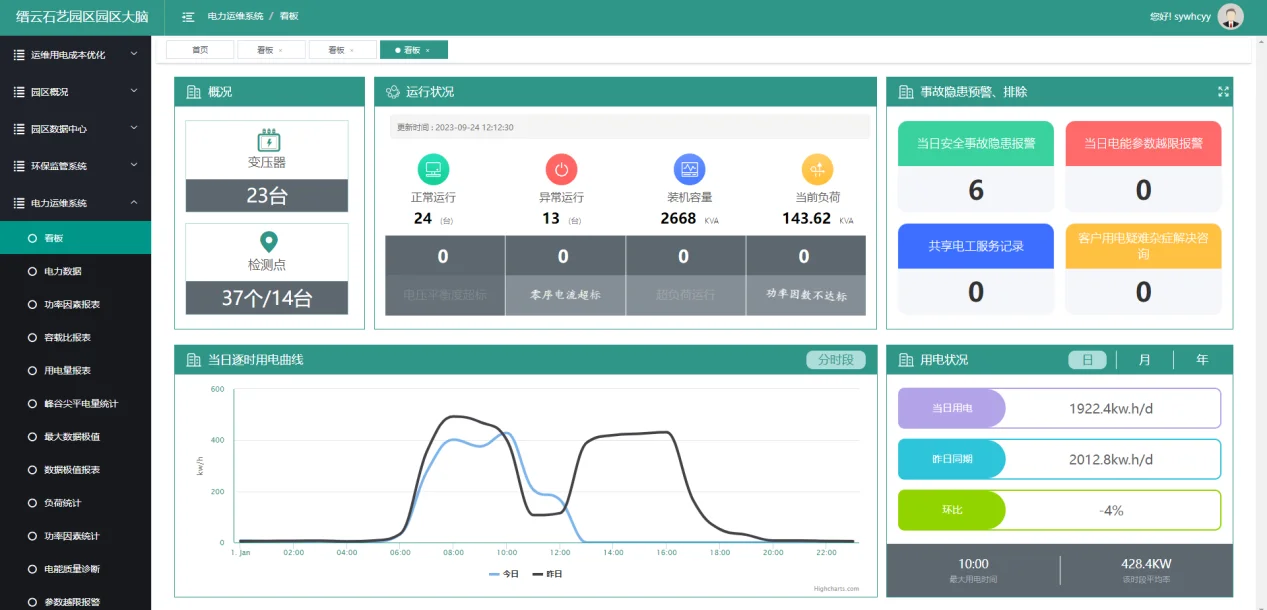Click the green 环比 label
Screen dimensions: 1267x610
point(952,510)
